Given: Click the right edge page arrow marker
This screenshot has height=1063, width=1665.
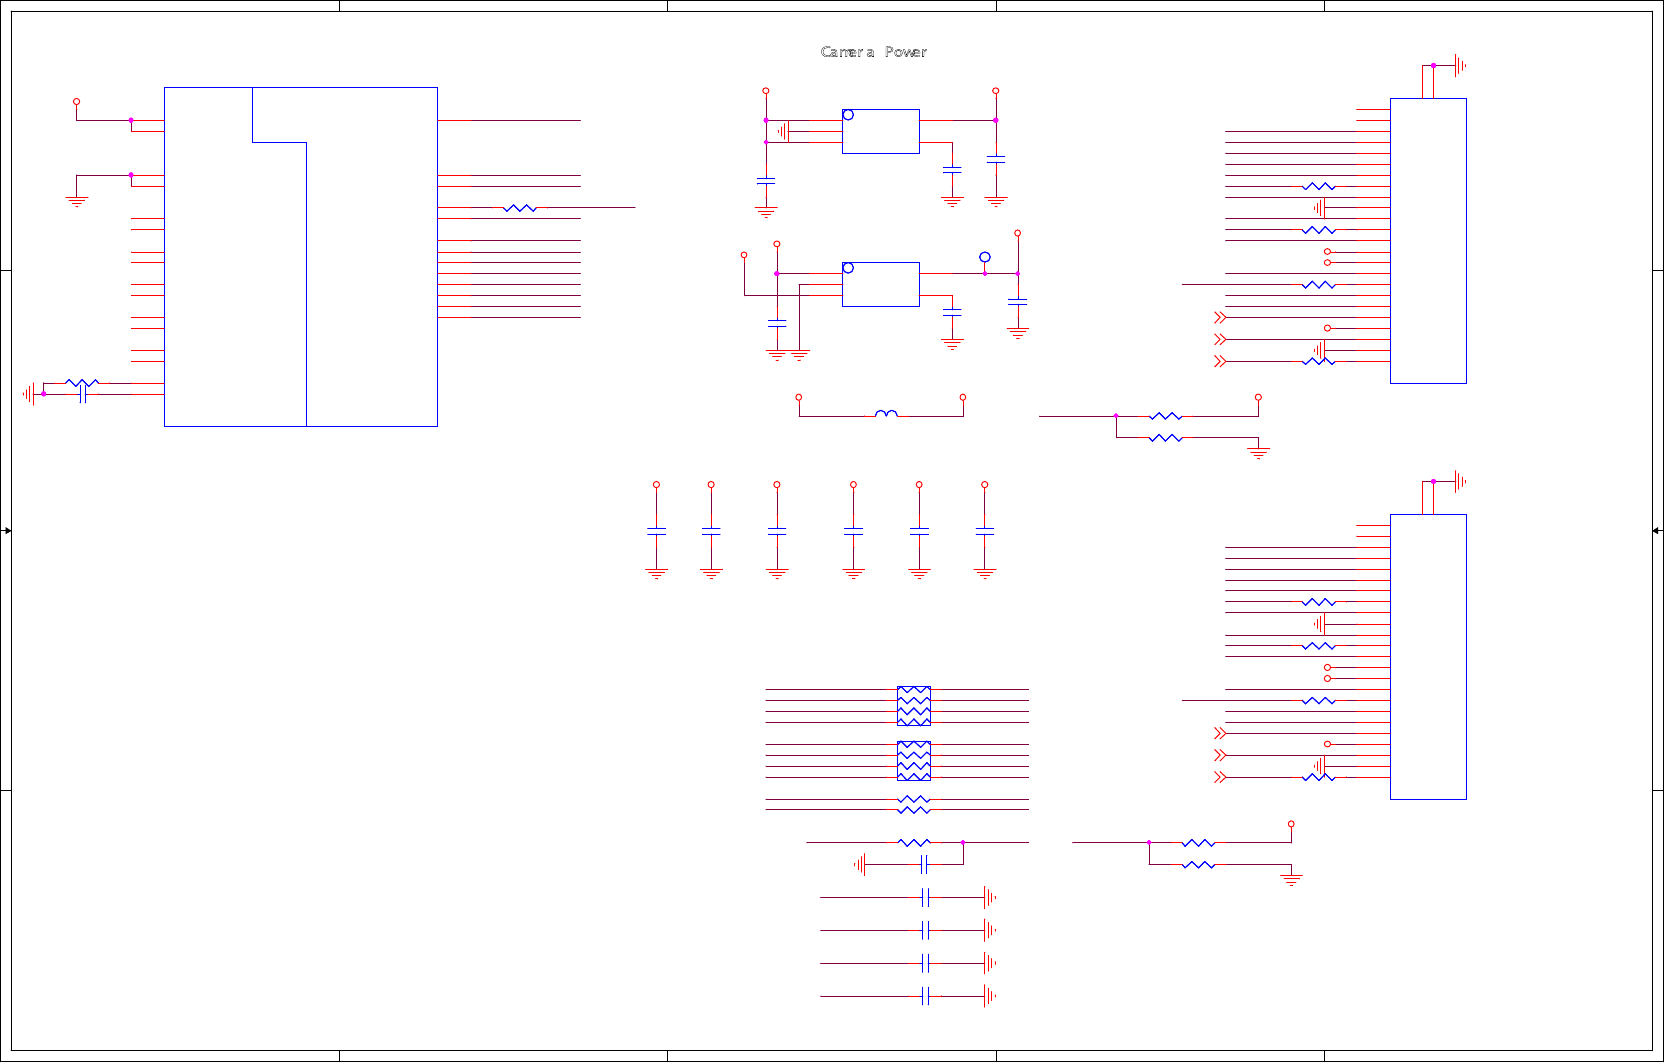Looking at the screenshot, I should click(1657, 531).
